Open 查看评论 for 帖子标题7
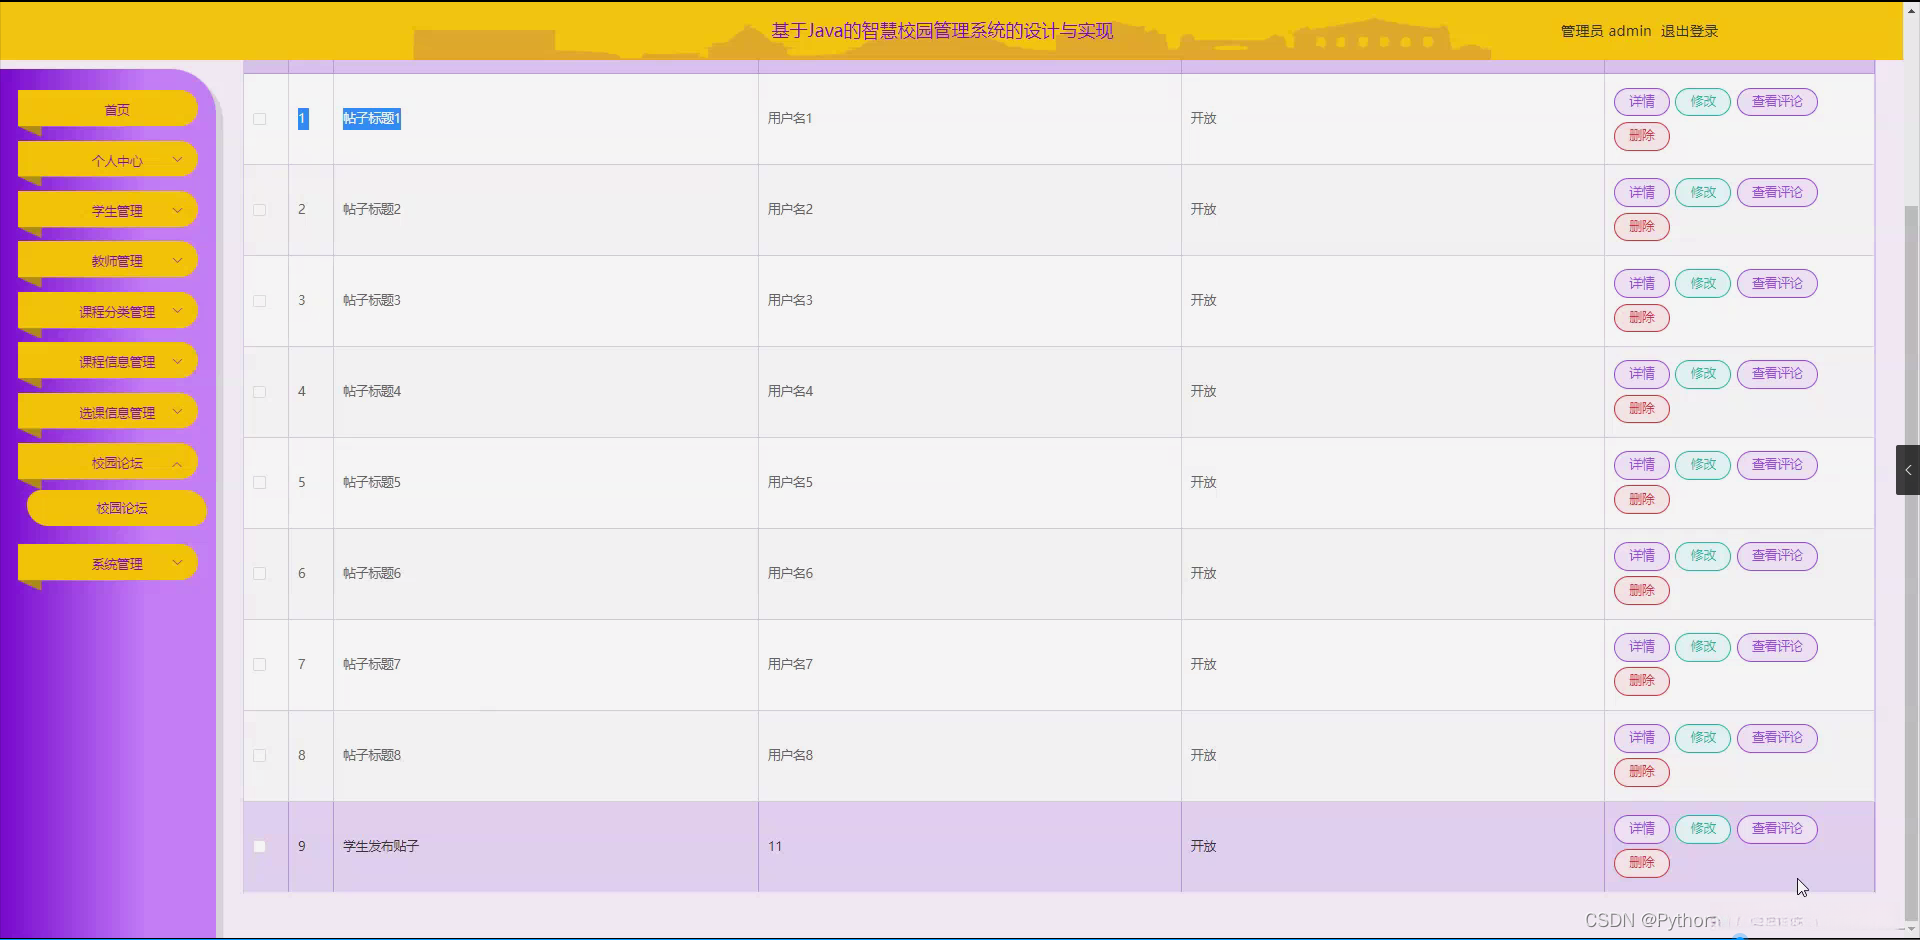Image resolution: width=1920 pixels, height=940 pixels. pos(1776,647)
